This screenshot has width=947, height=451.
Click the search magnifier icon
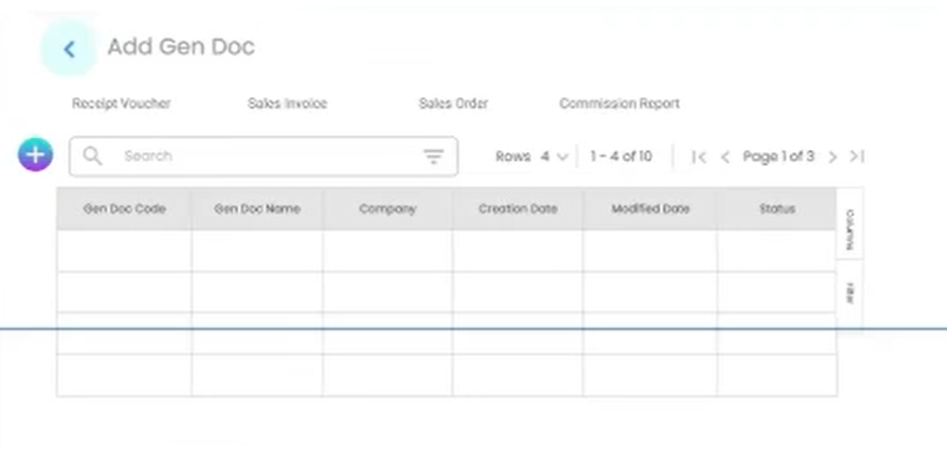pyautogui.click(x=93, y=156)
